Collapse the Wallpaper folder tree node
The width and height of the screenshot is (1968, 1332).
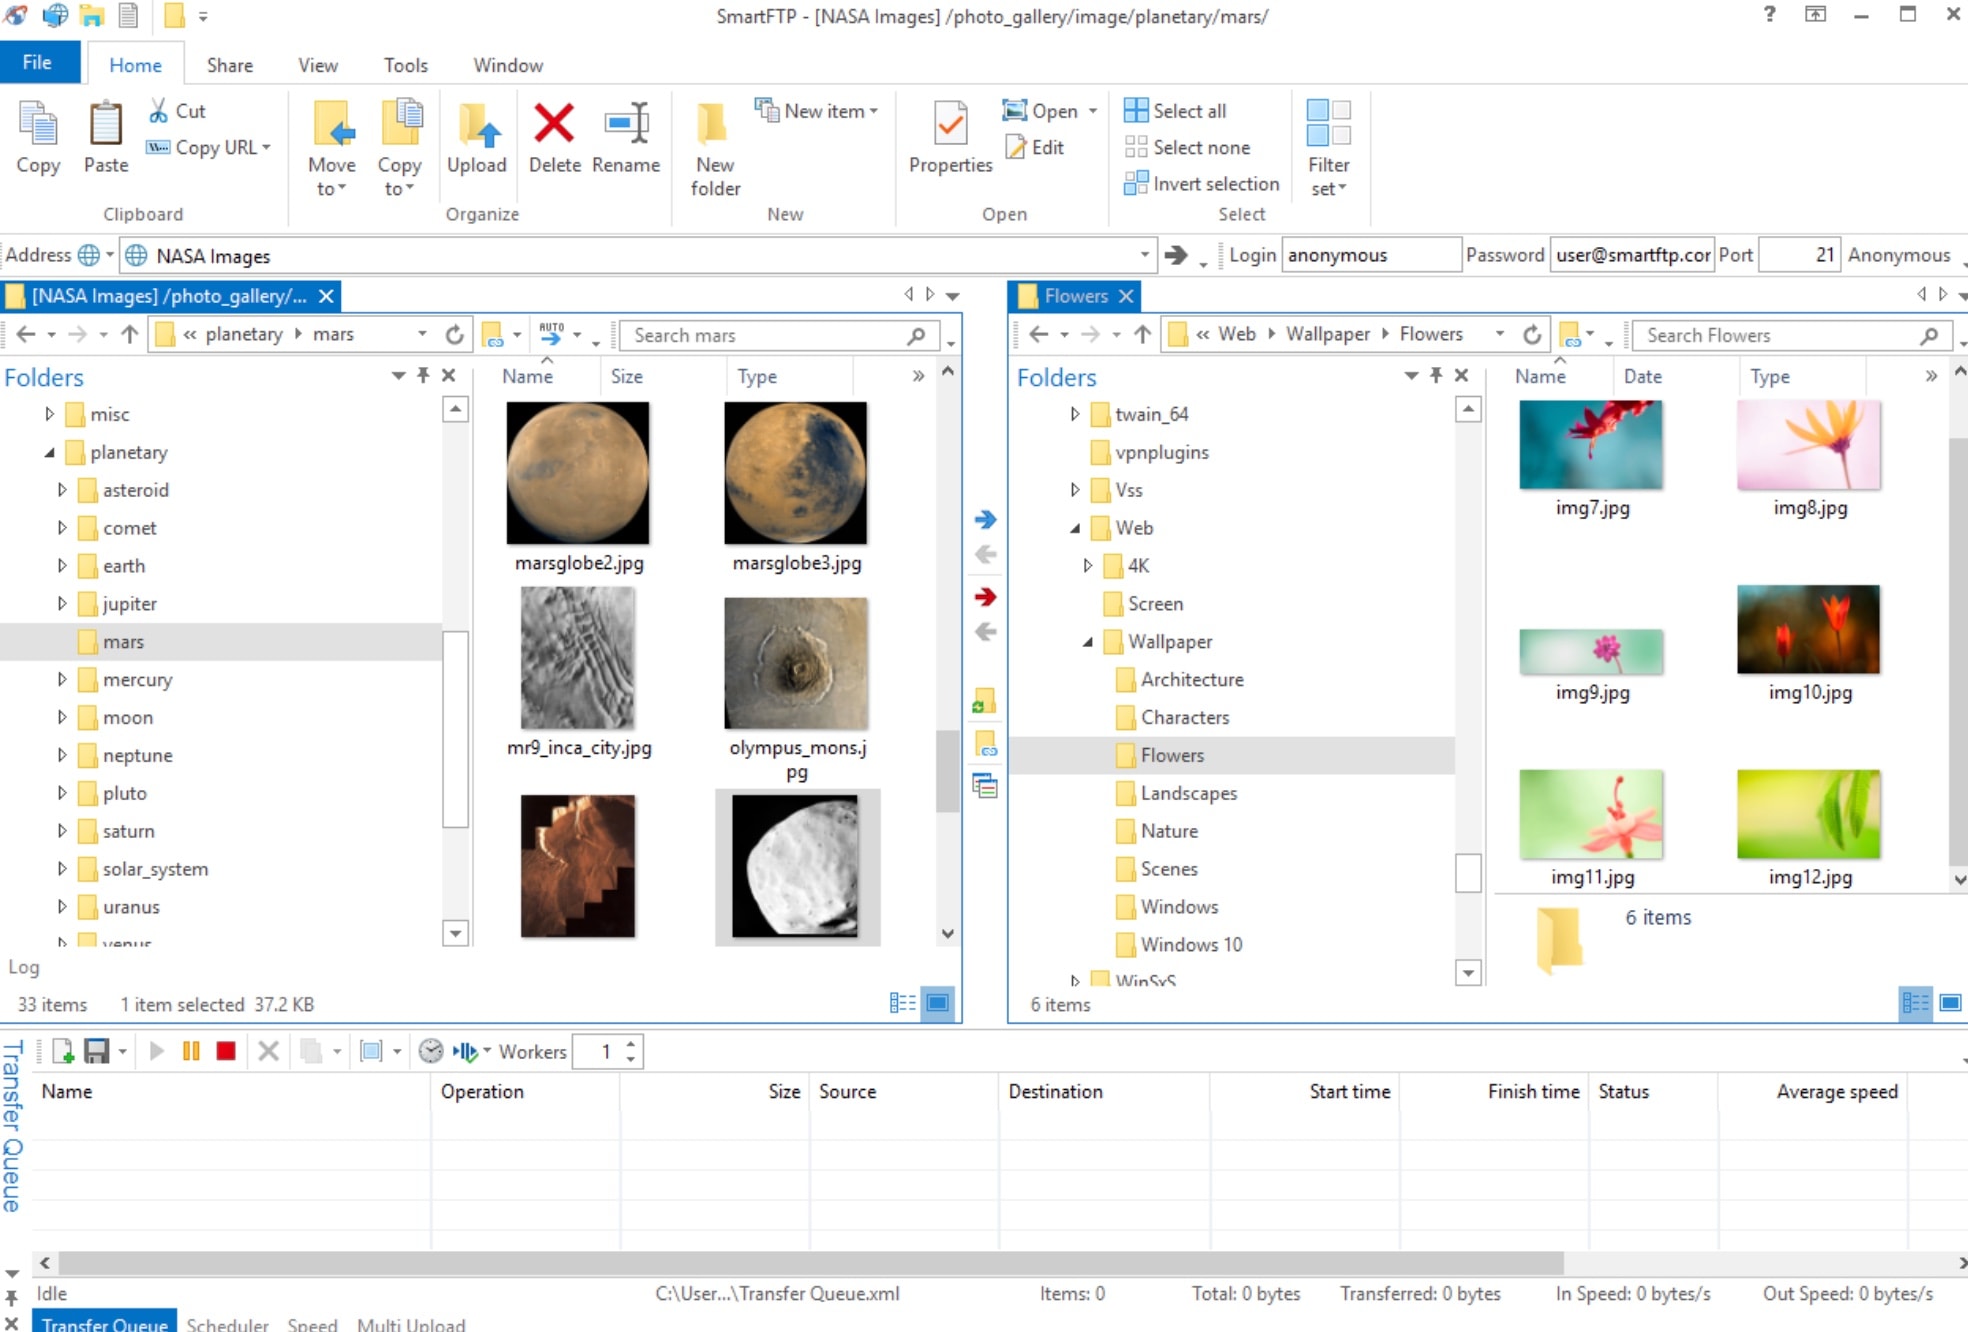tap(1088, 642)
